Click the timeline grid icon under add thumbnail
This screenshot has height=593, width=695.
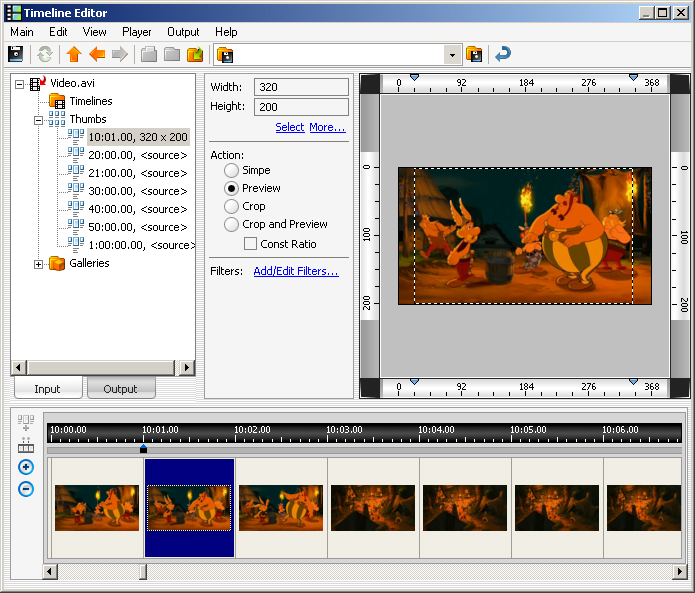coord(26,445)
